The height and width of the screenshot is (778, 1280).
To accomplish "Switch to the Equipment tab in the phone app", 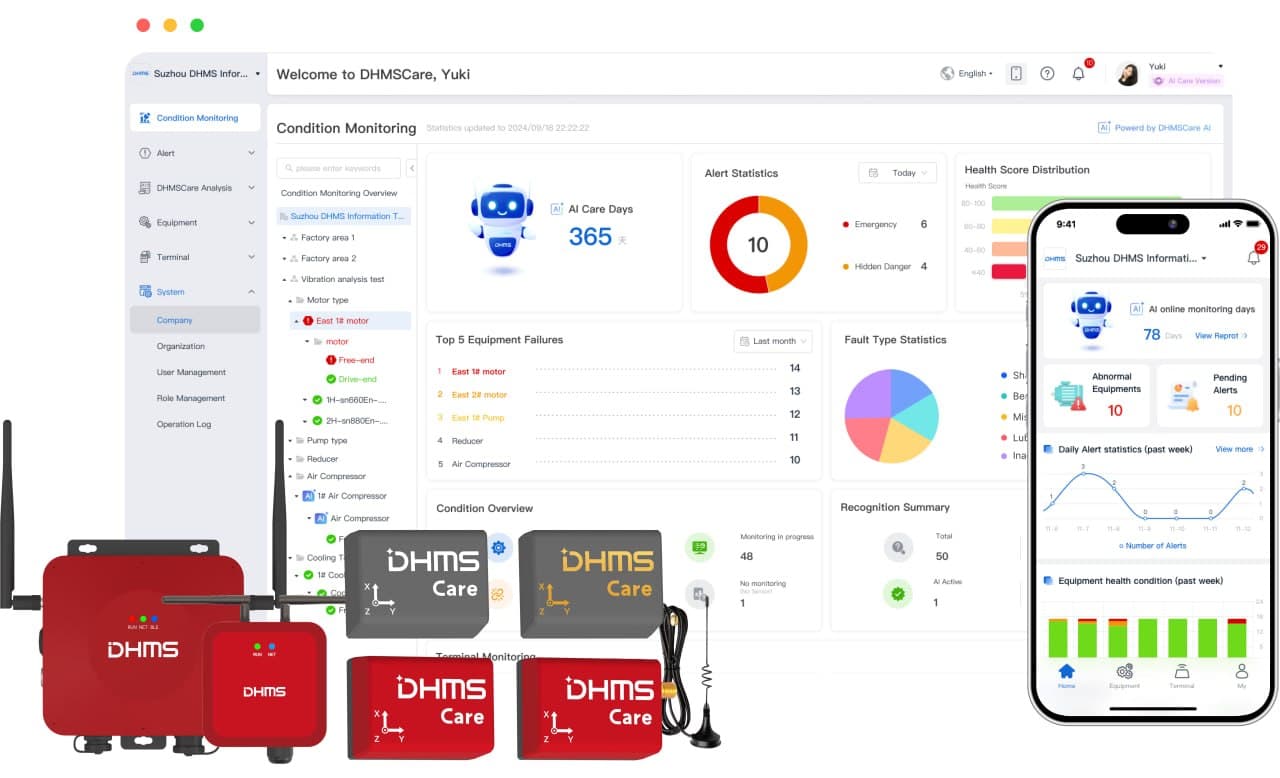I will coord(1124,676).
